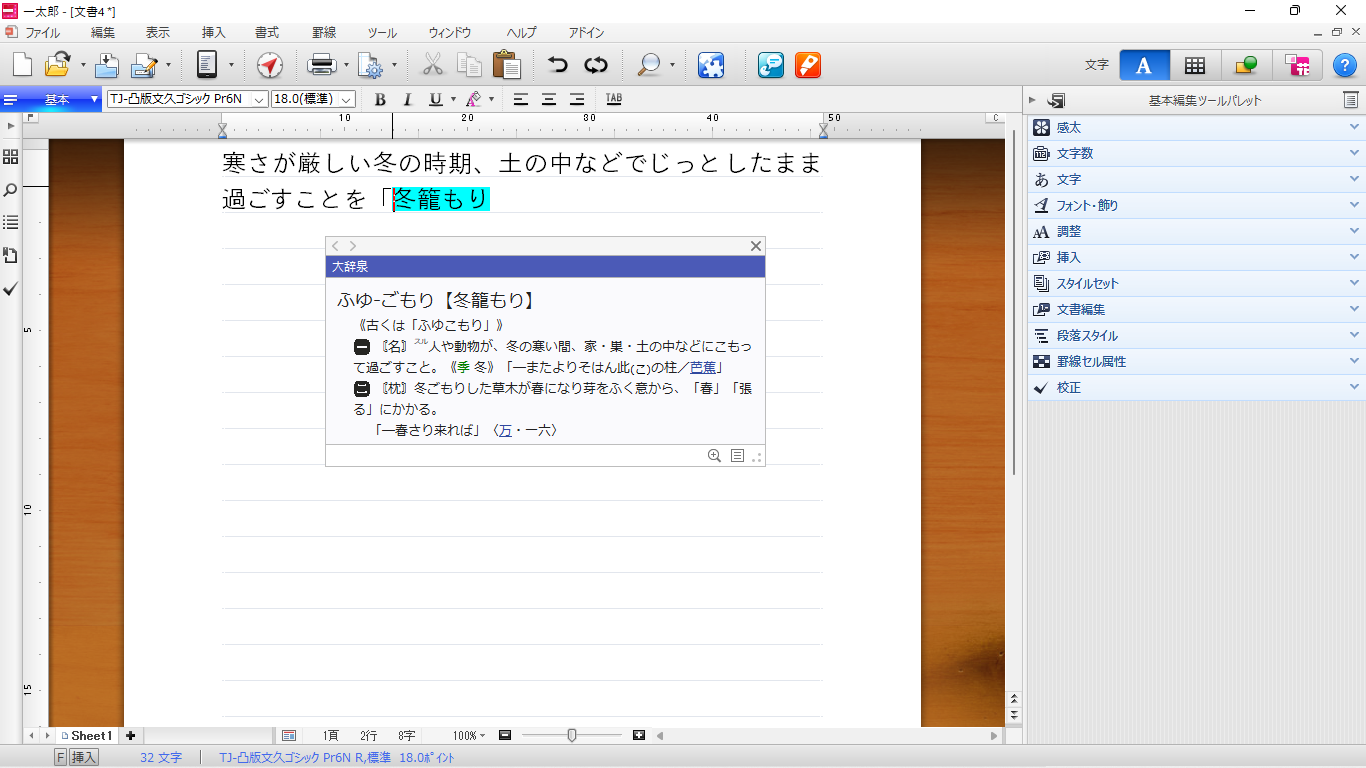Open help with the blue question mark icon
This screenshot has width=1366, height=768.
(x=1345, y=65)
